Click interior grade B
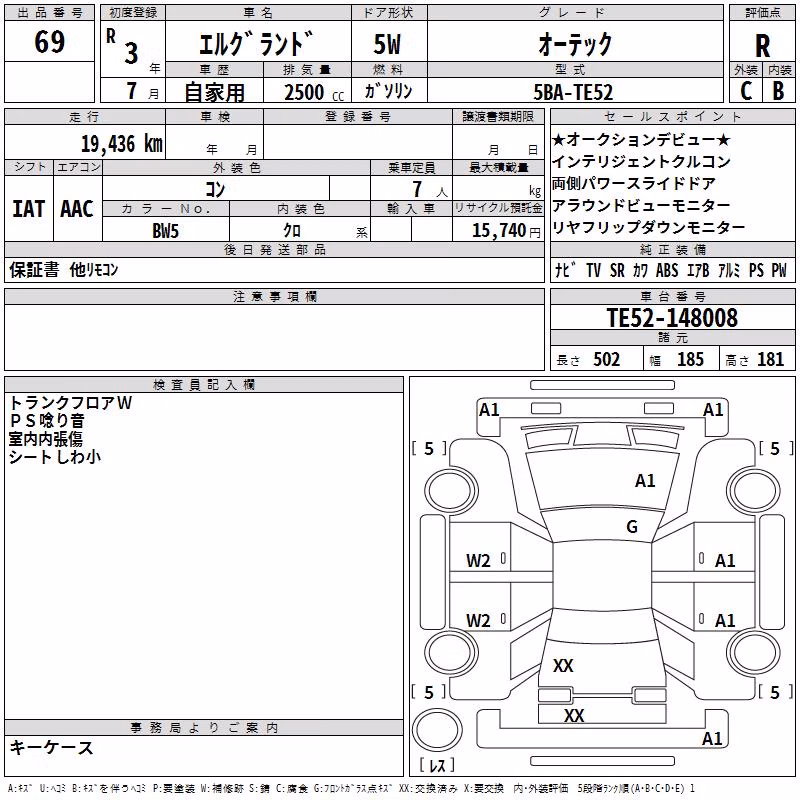 [779, 91]
